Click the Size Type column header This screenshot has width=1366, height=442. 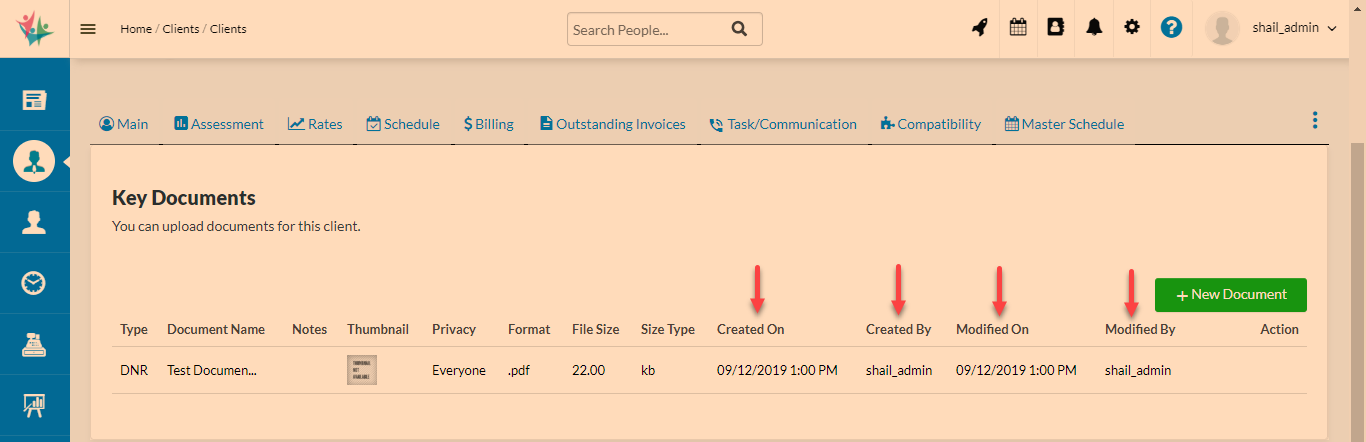pyautogui.click(x=668, y=329)
